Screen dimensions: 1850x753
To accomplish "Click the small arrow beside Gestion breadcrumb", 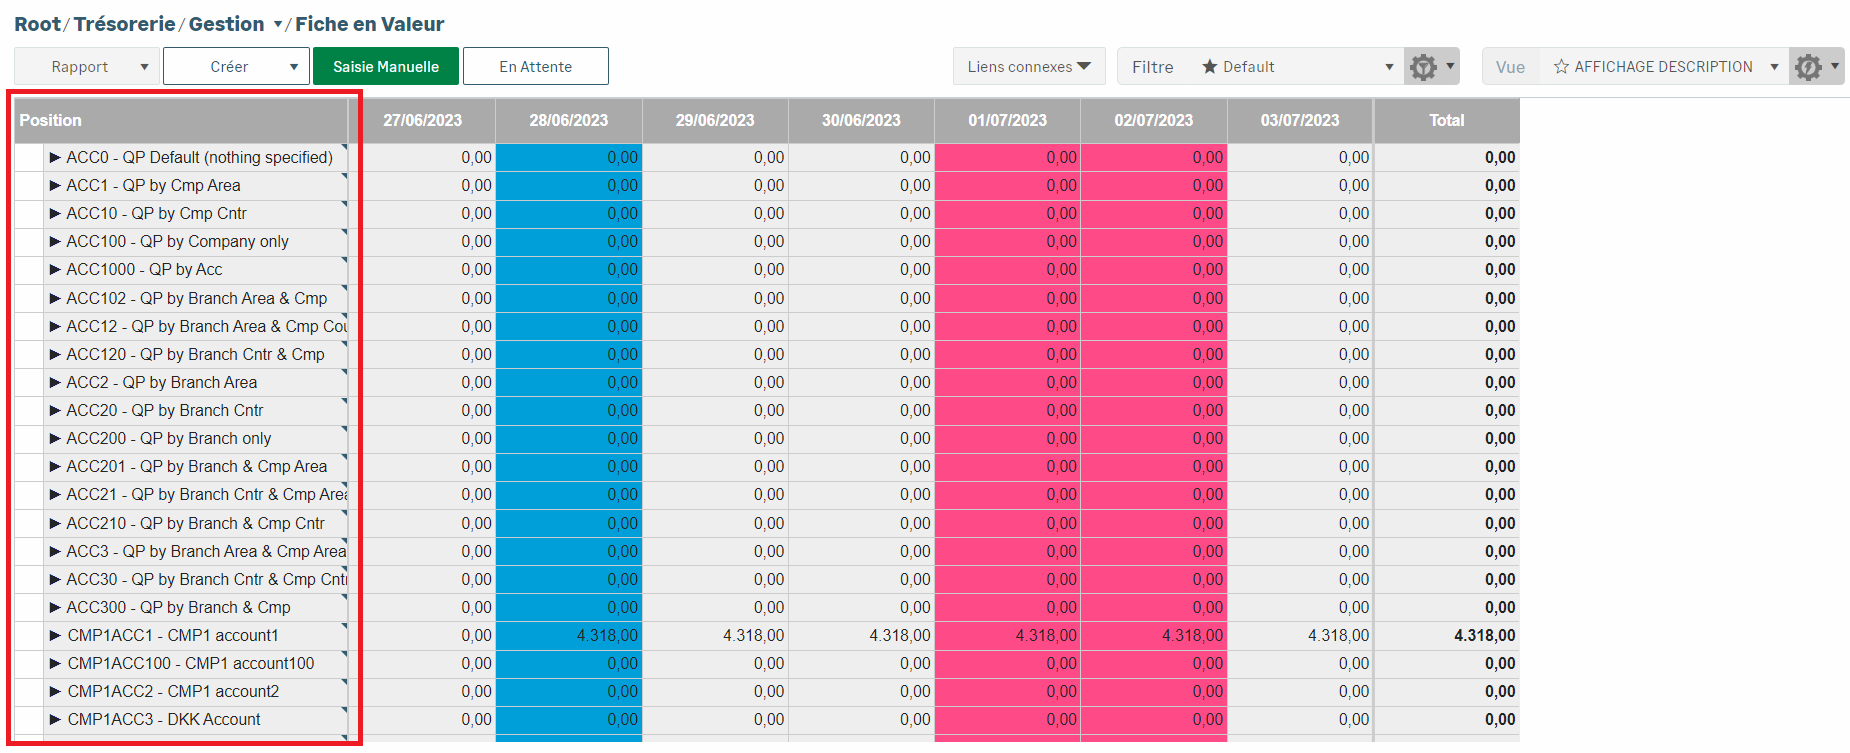I will coord(277,25).
